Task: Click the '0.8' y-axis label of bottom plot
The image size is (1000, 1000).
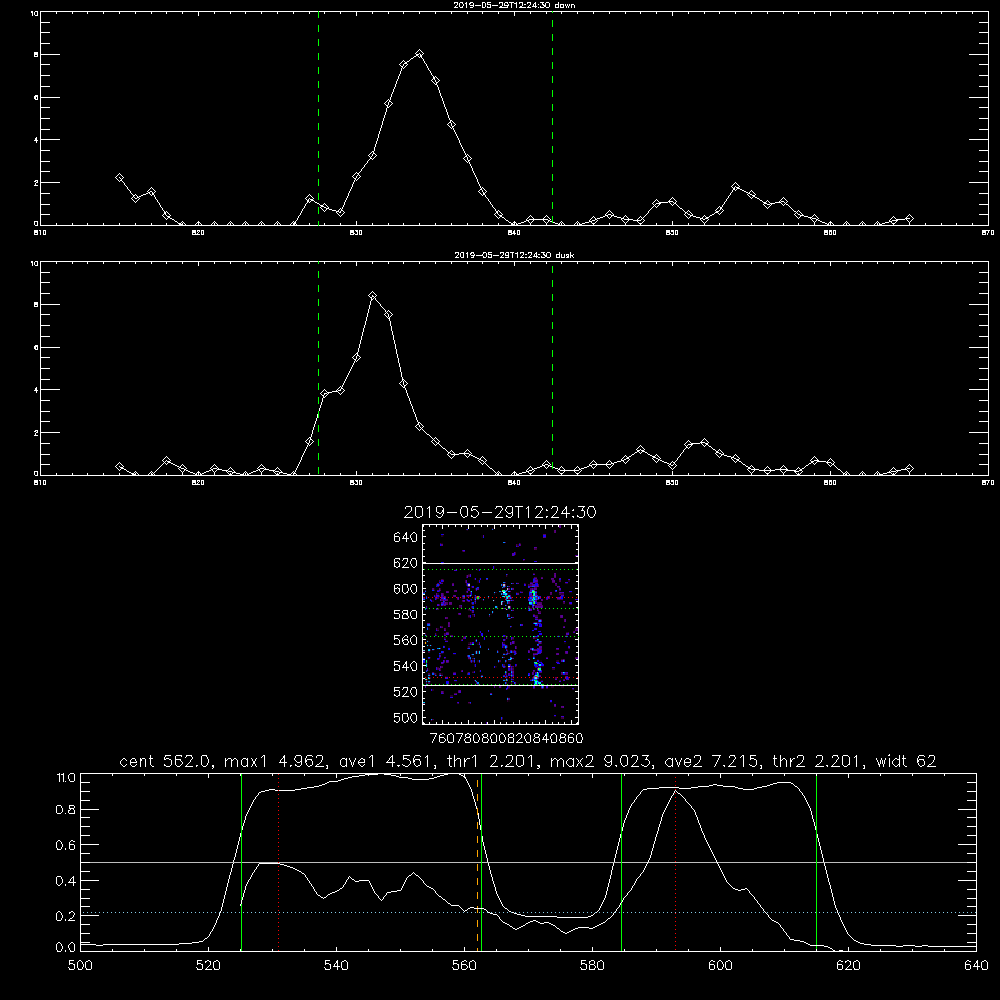Action: (66, 810)
